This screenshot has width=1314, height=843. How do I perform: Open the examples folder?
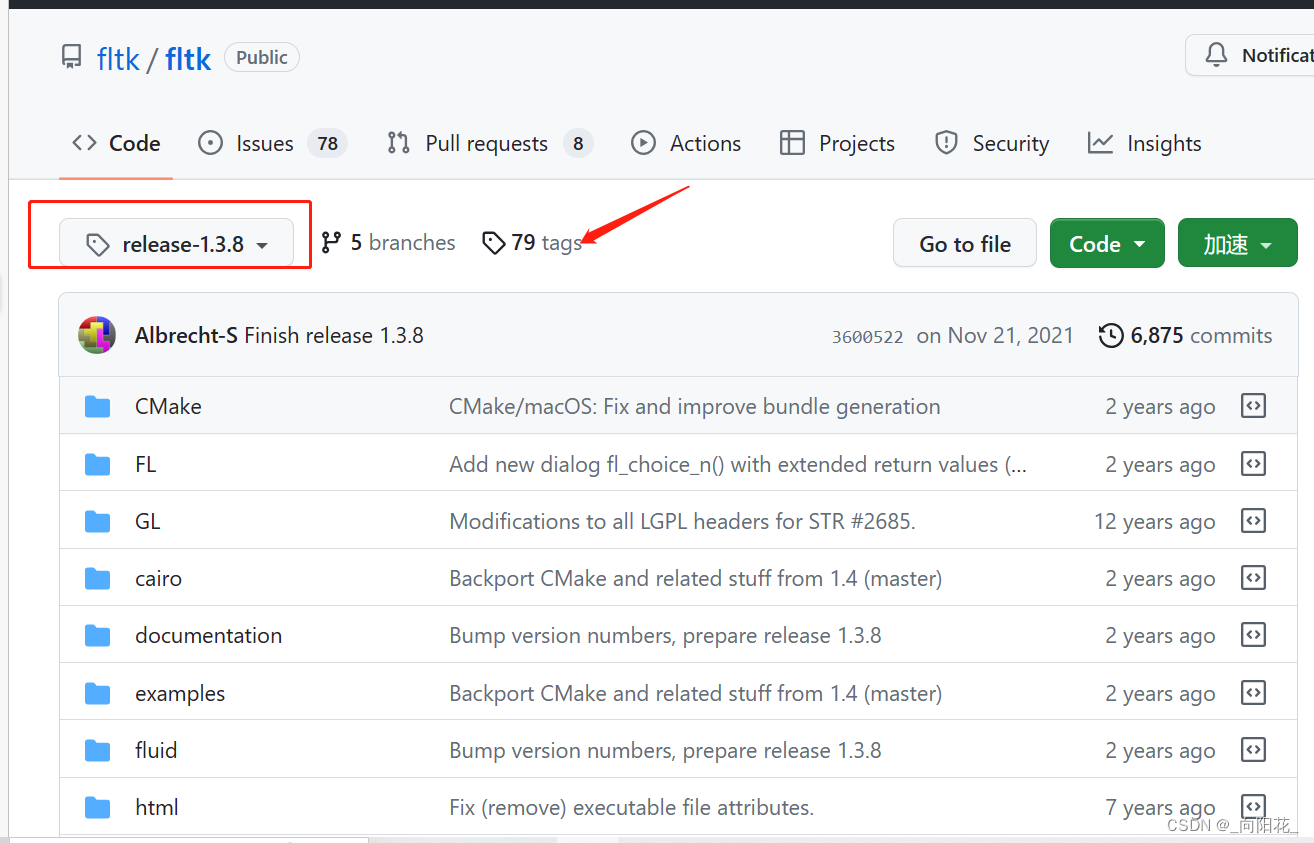[x=180, y=694]
